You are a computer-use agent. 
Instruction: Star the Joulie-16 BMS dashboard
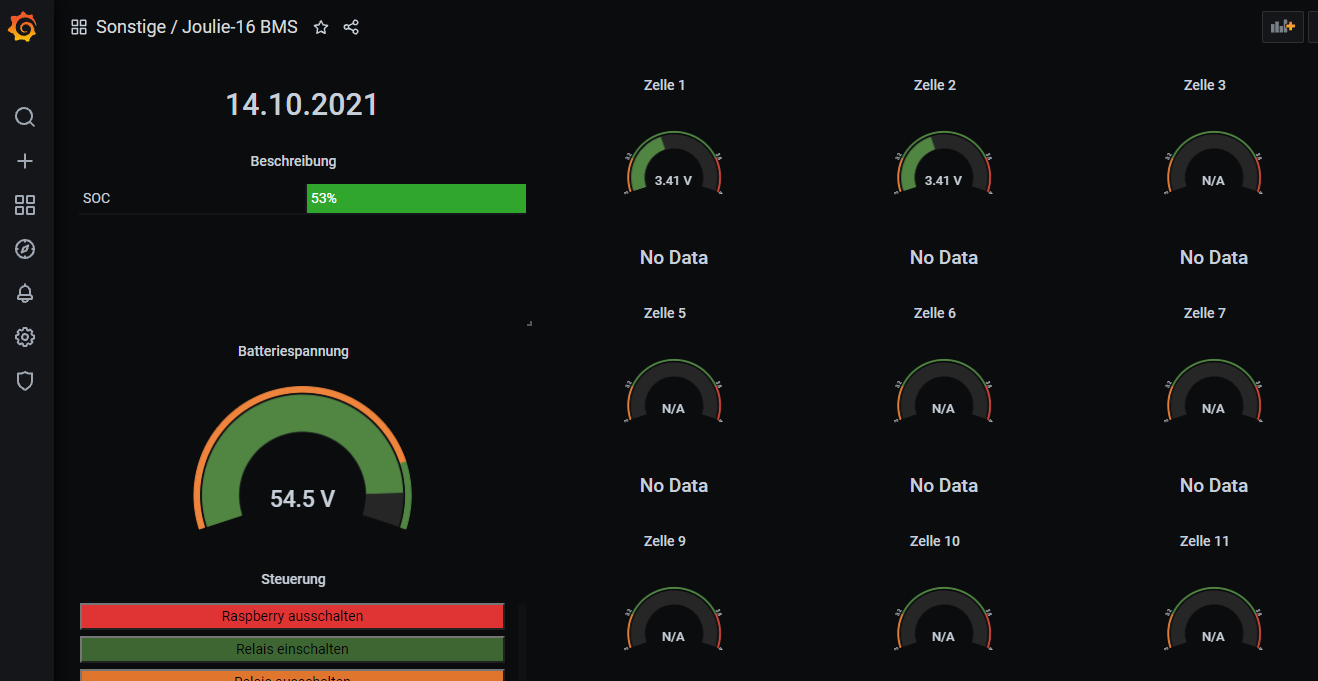[x=321, y=28]
